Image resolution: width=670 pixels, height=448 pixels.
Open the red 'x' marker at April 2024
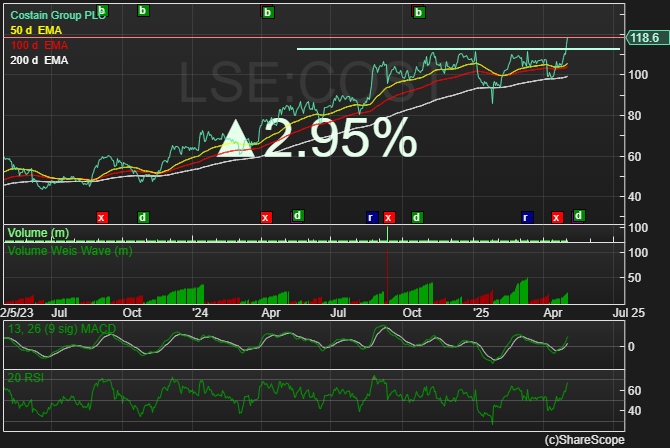[266, 218]
